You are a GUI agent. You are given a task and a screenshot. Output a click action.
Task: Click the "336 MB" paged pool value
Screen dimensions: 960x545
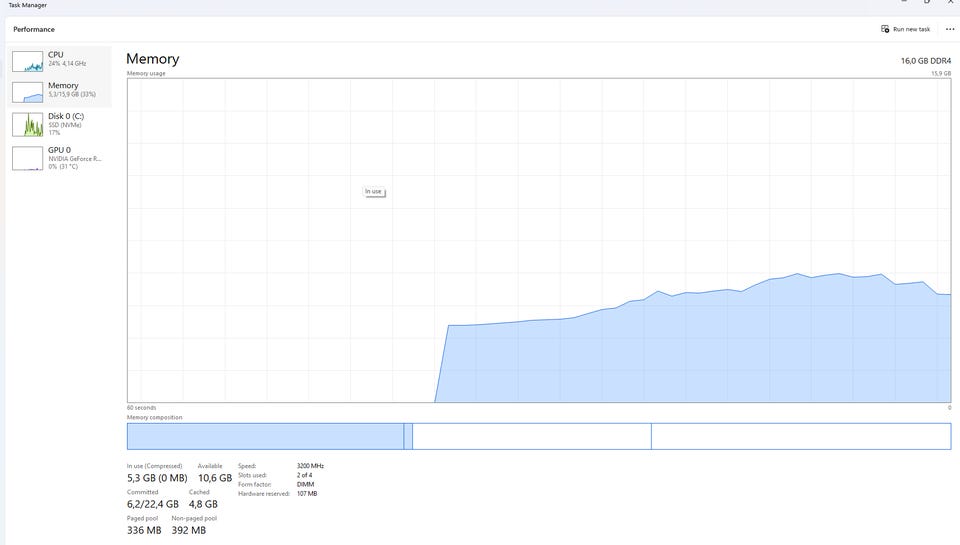point(144,530)
